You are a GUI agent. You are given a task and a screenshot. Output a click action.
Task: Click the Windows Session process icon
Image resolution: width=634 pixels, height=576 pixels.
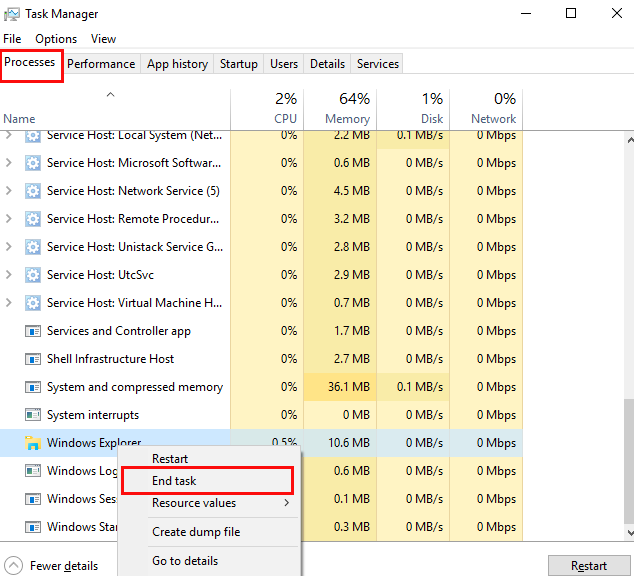click(33, 499)
